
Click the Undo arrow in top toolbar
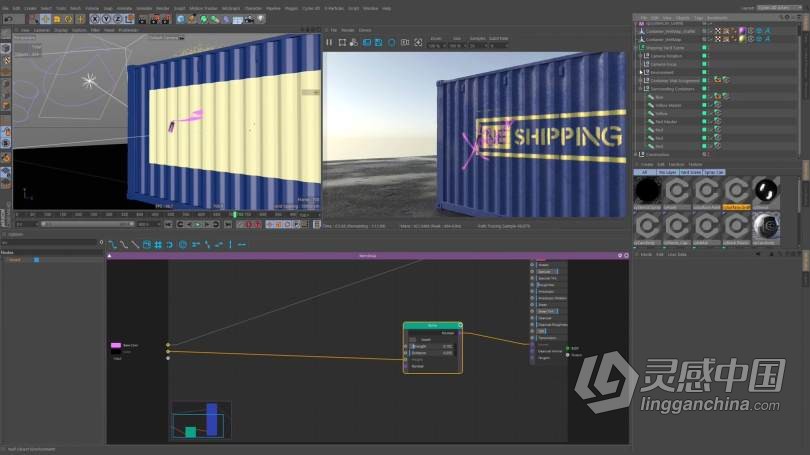[x=8, y=19]
